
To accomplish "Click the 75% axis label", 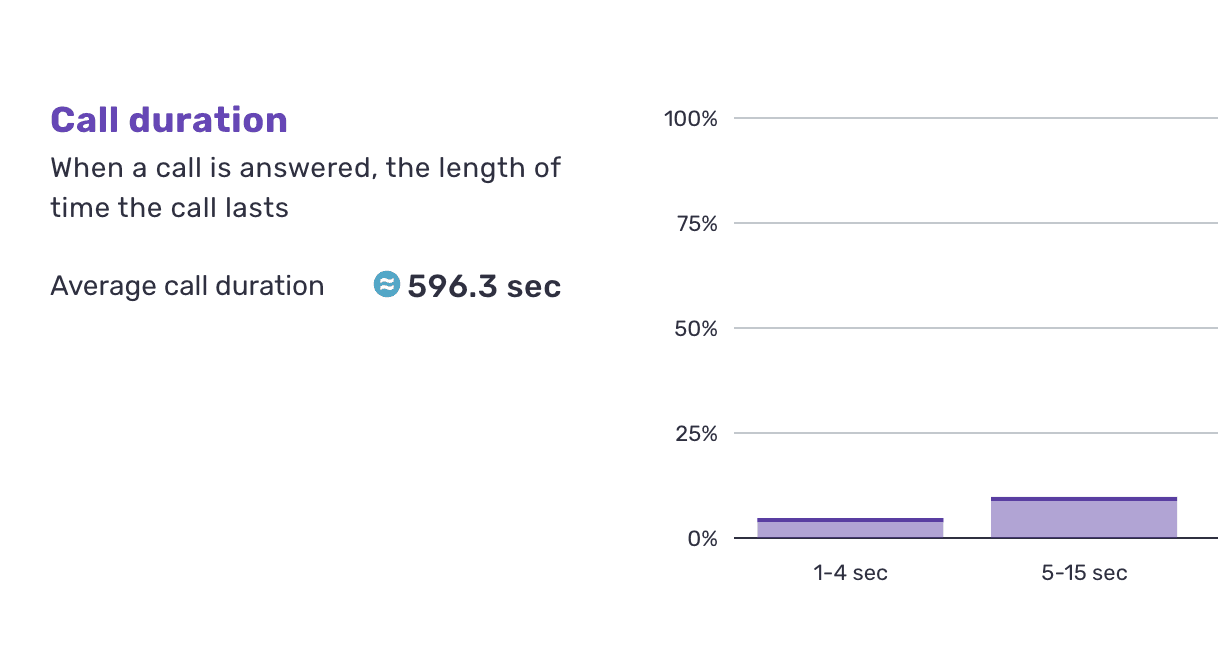I will (x=696, y=224).
